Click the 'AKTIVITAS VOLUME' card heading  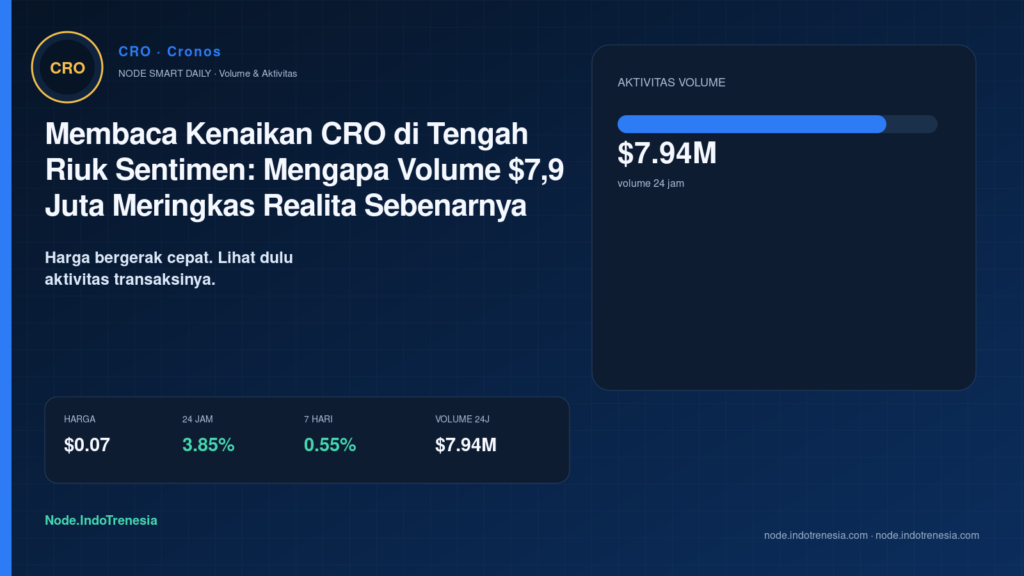[671, 83]
